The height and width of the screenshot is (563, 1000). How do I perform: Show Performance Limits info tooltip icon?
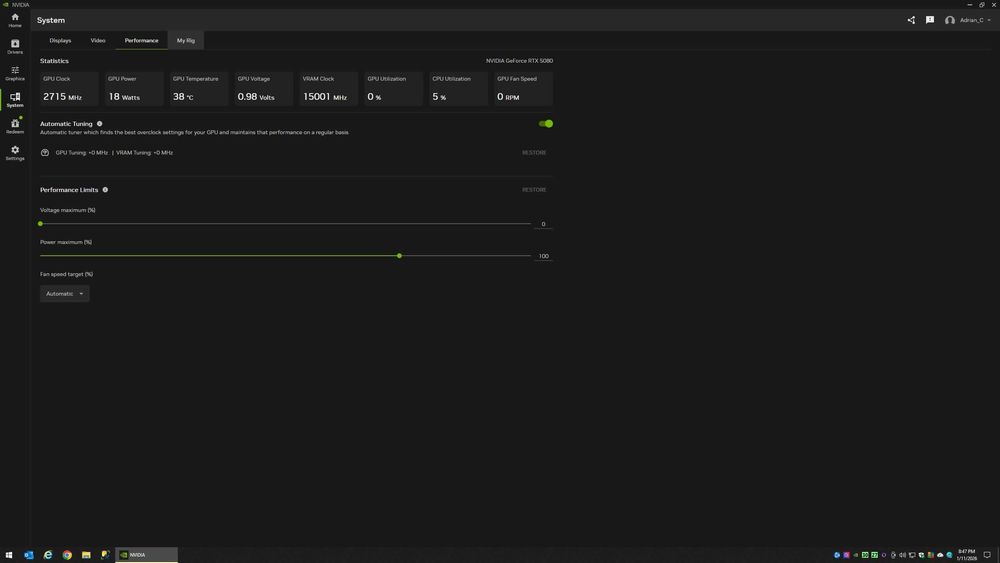tap(105, 189)
